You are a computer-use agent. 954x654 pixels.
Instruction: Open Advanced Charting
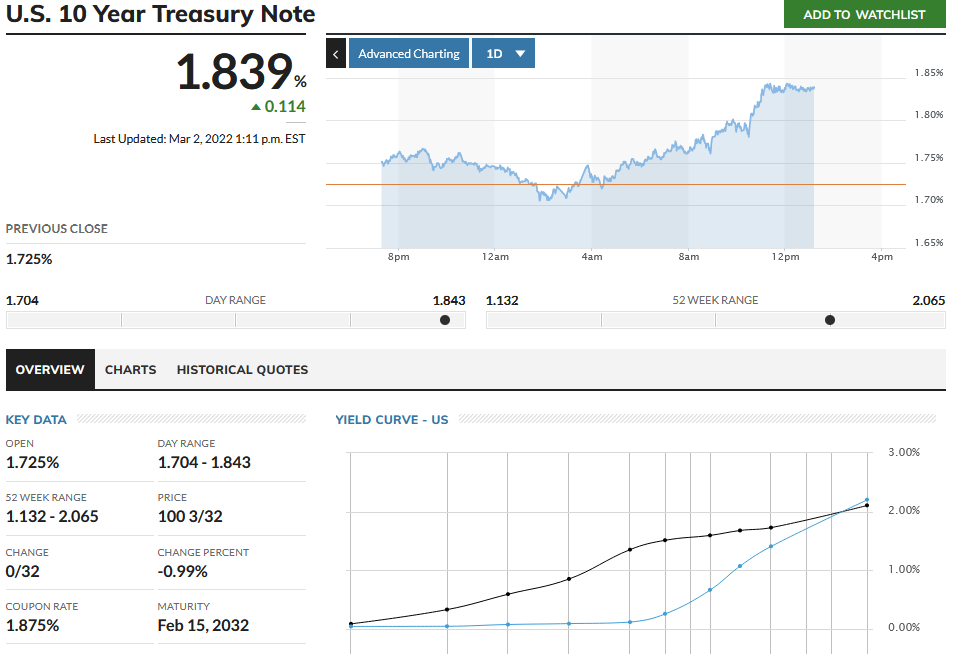[x=409, y=54]
